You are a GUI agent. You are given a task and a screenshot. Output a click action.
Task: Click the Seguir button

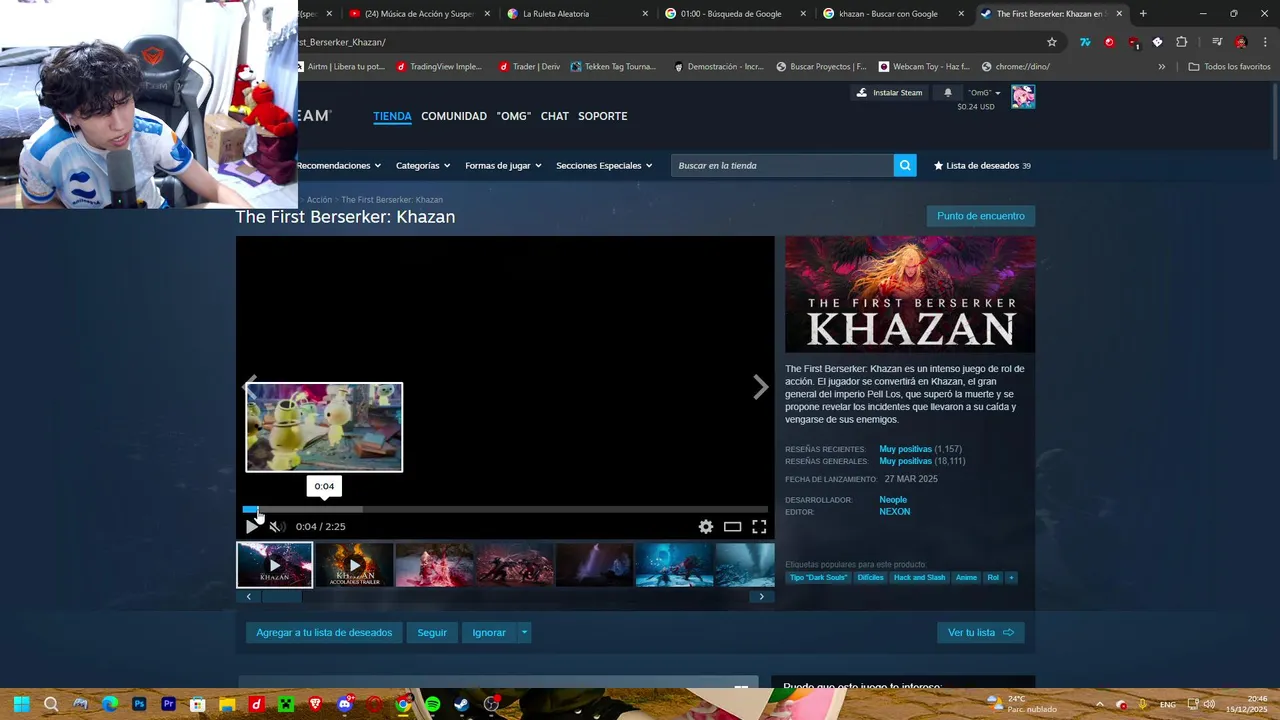tap(432, 632)
